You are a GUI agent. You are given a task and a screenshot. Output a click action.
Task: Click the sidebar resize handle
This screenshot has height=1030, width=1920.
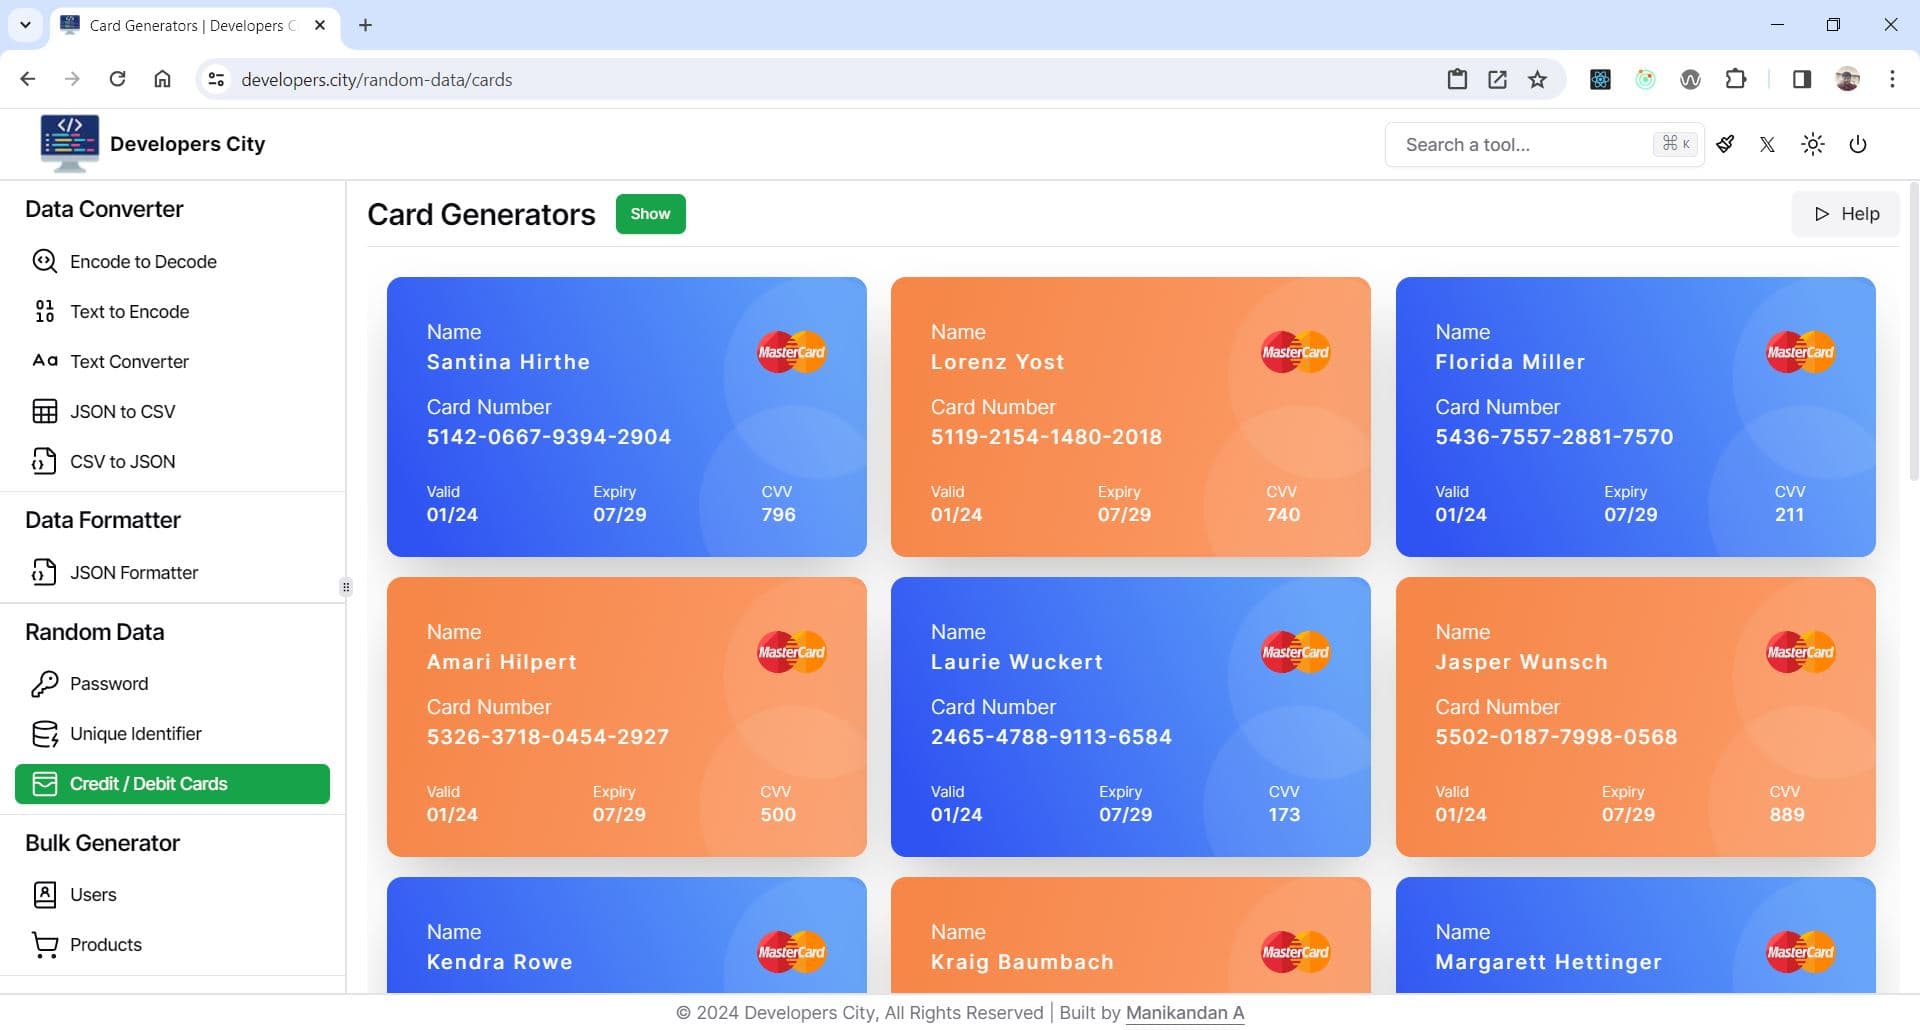(346, 587)
